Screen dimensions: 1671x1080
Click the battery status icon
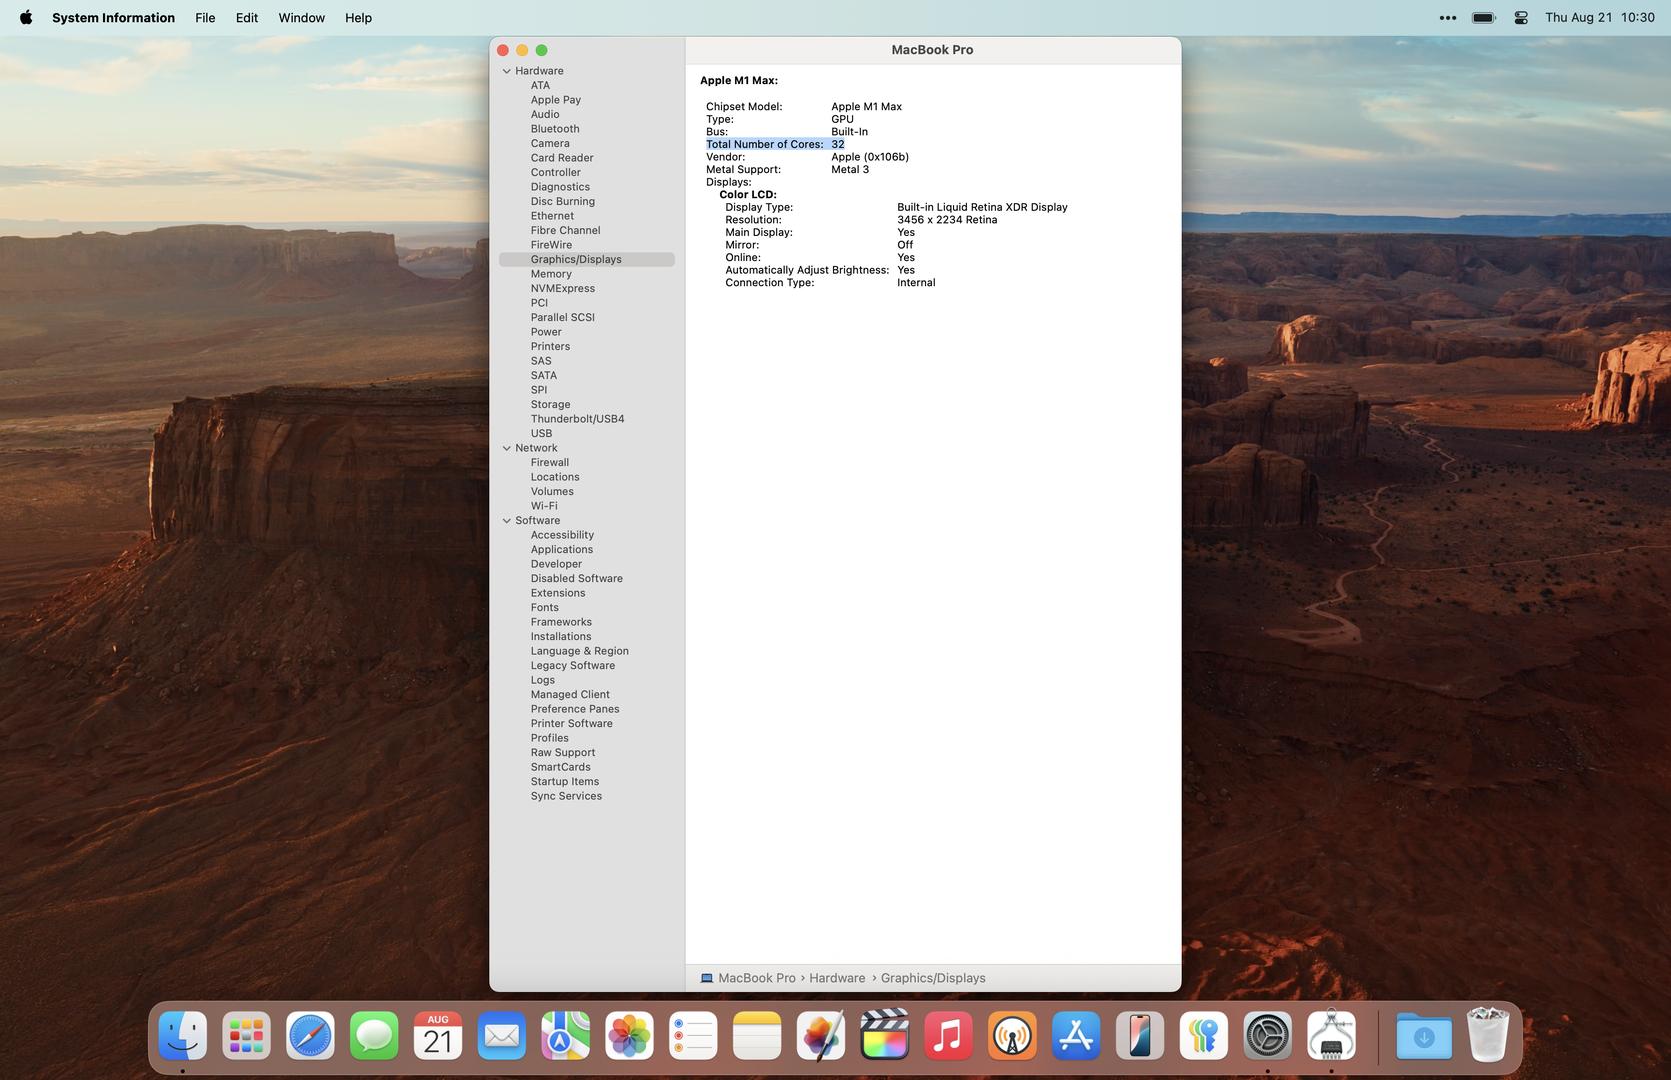pyautogui.click(x=1484, y=17)
